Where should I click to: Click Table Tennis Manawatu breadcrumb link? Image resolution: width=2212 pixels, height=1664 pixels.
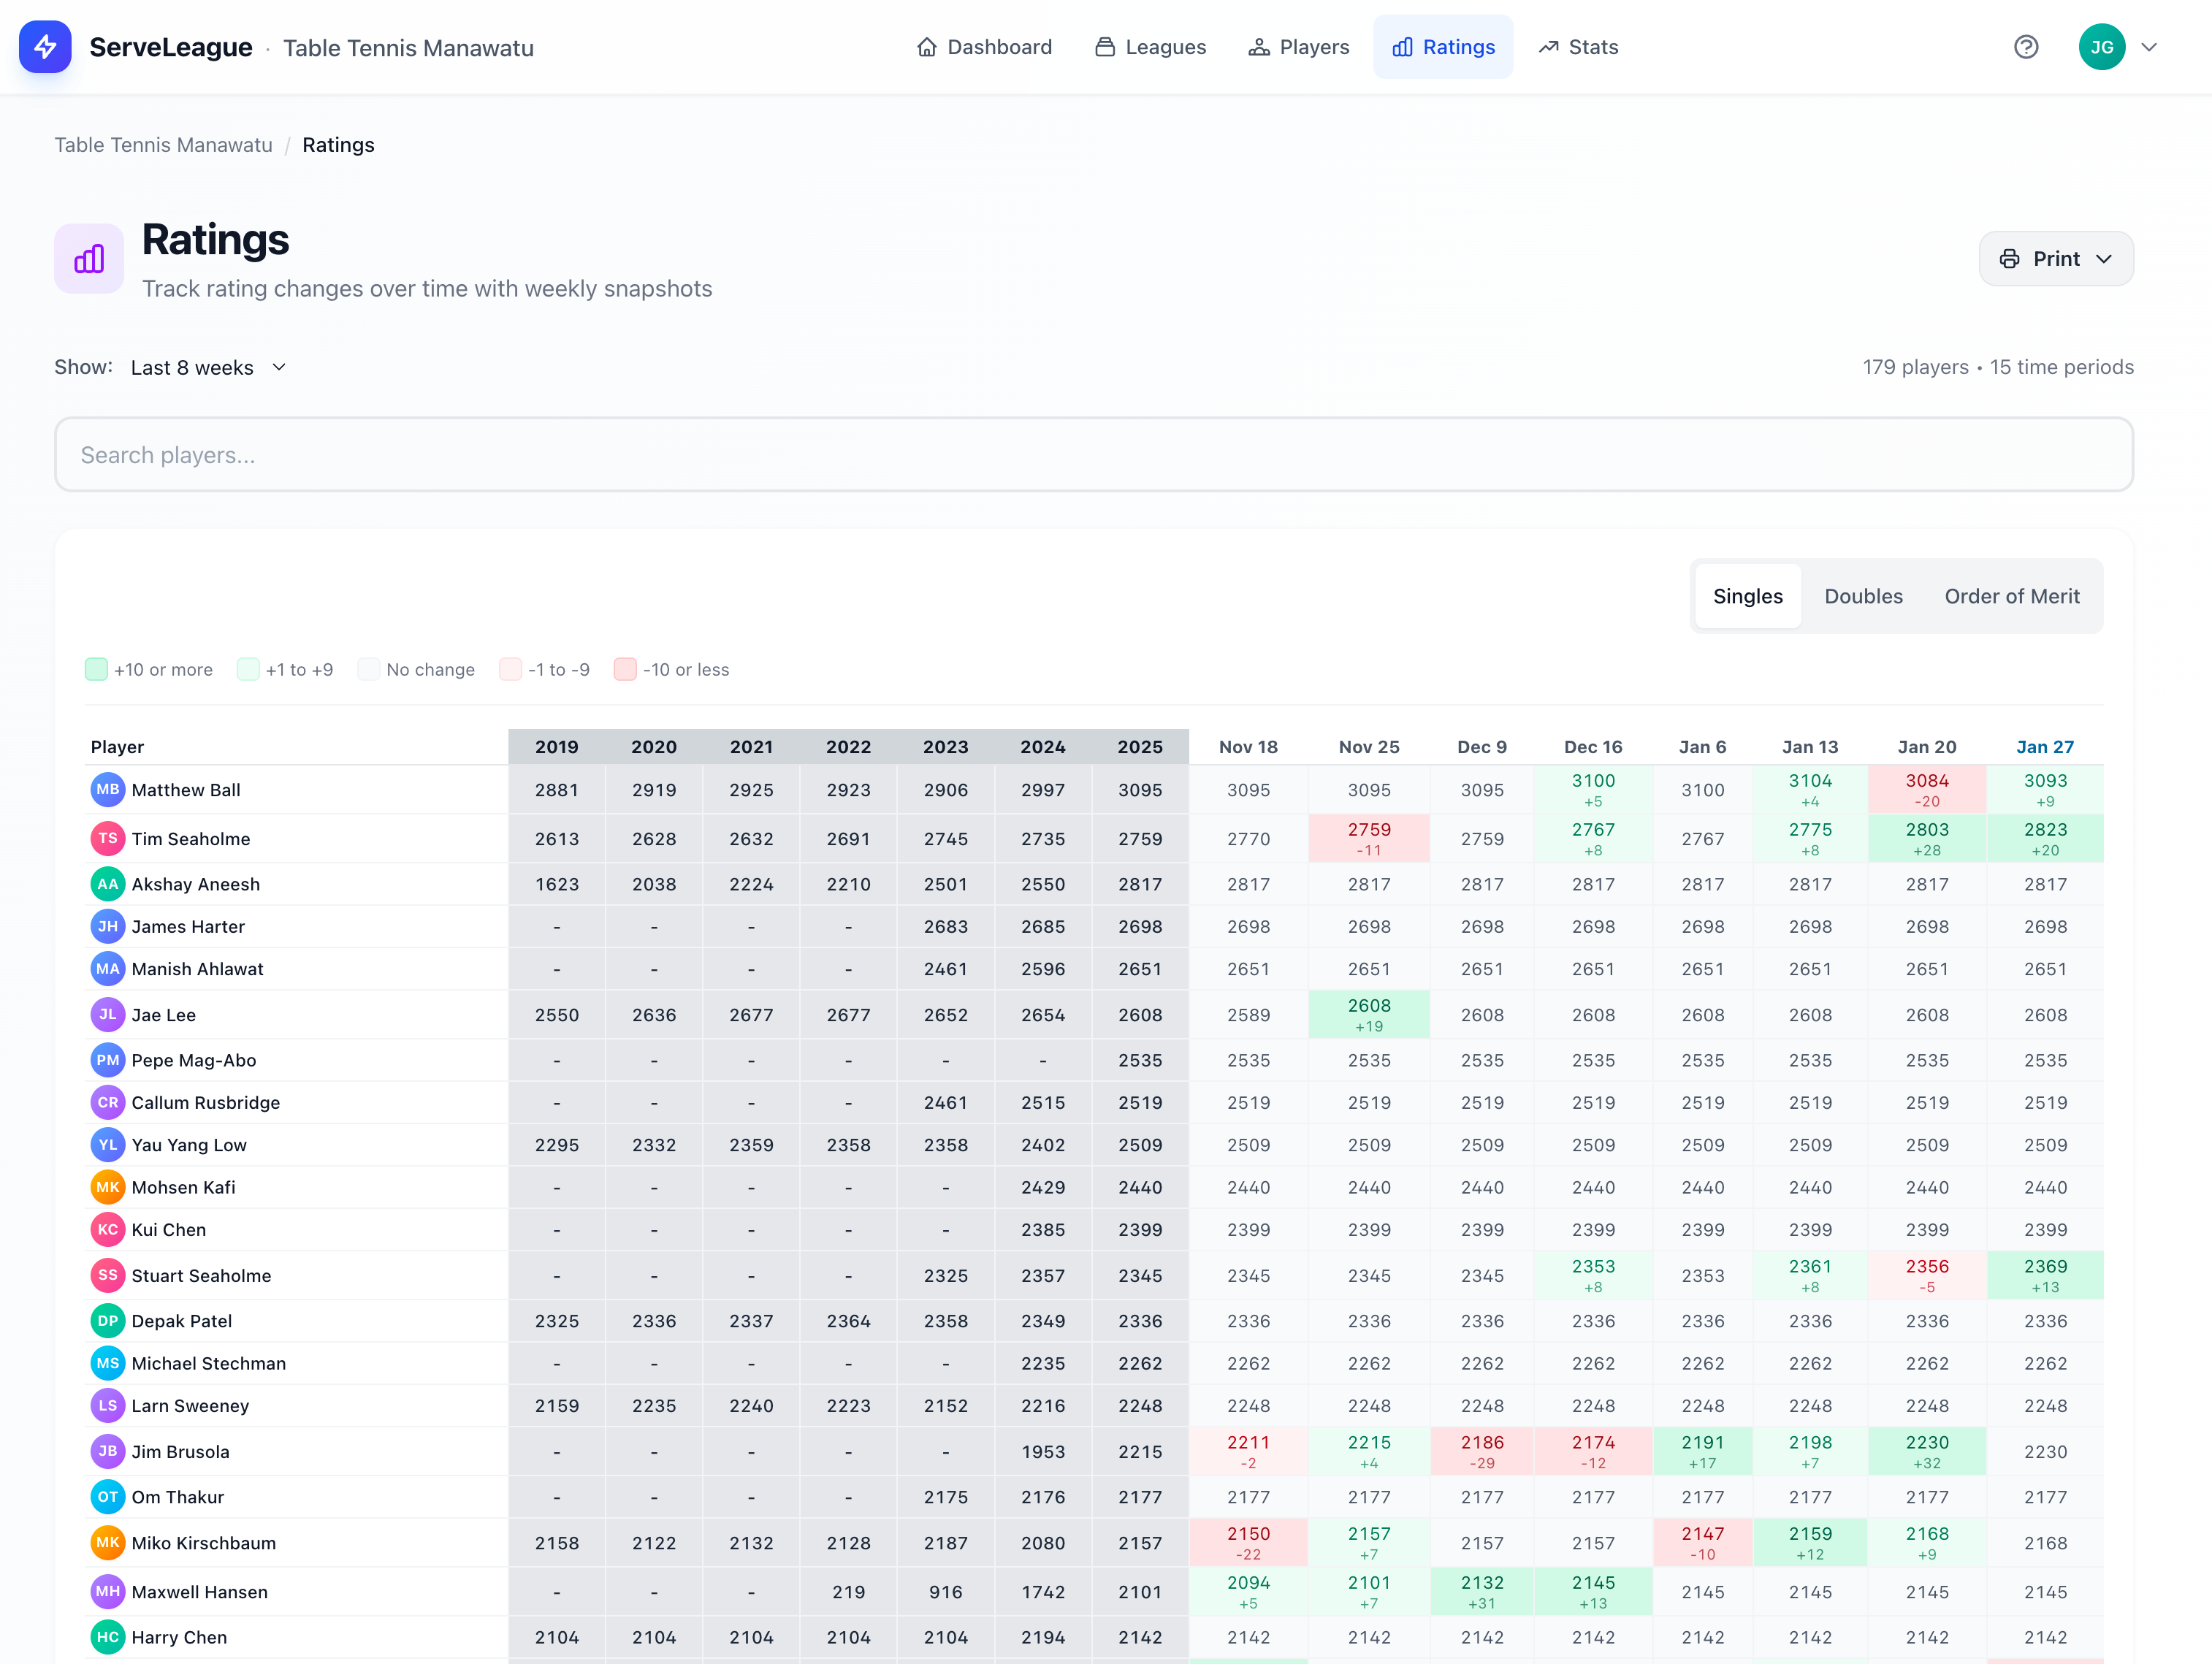point(163,145)
